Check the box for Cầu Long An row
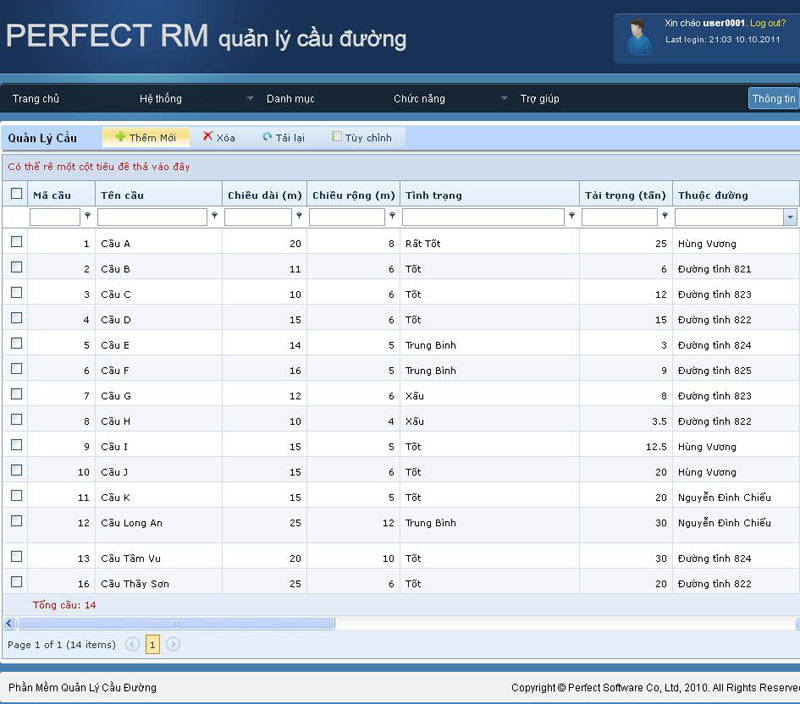The width and height of the screenshot is (800, 704). click(17, 521)
